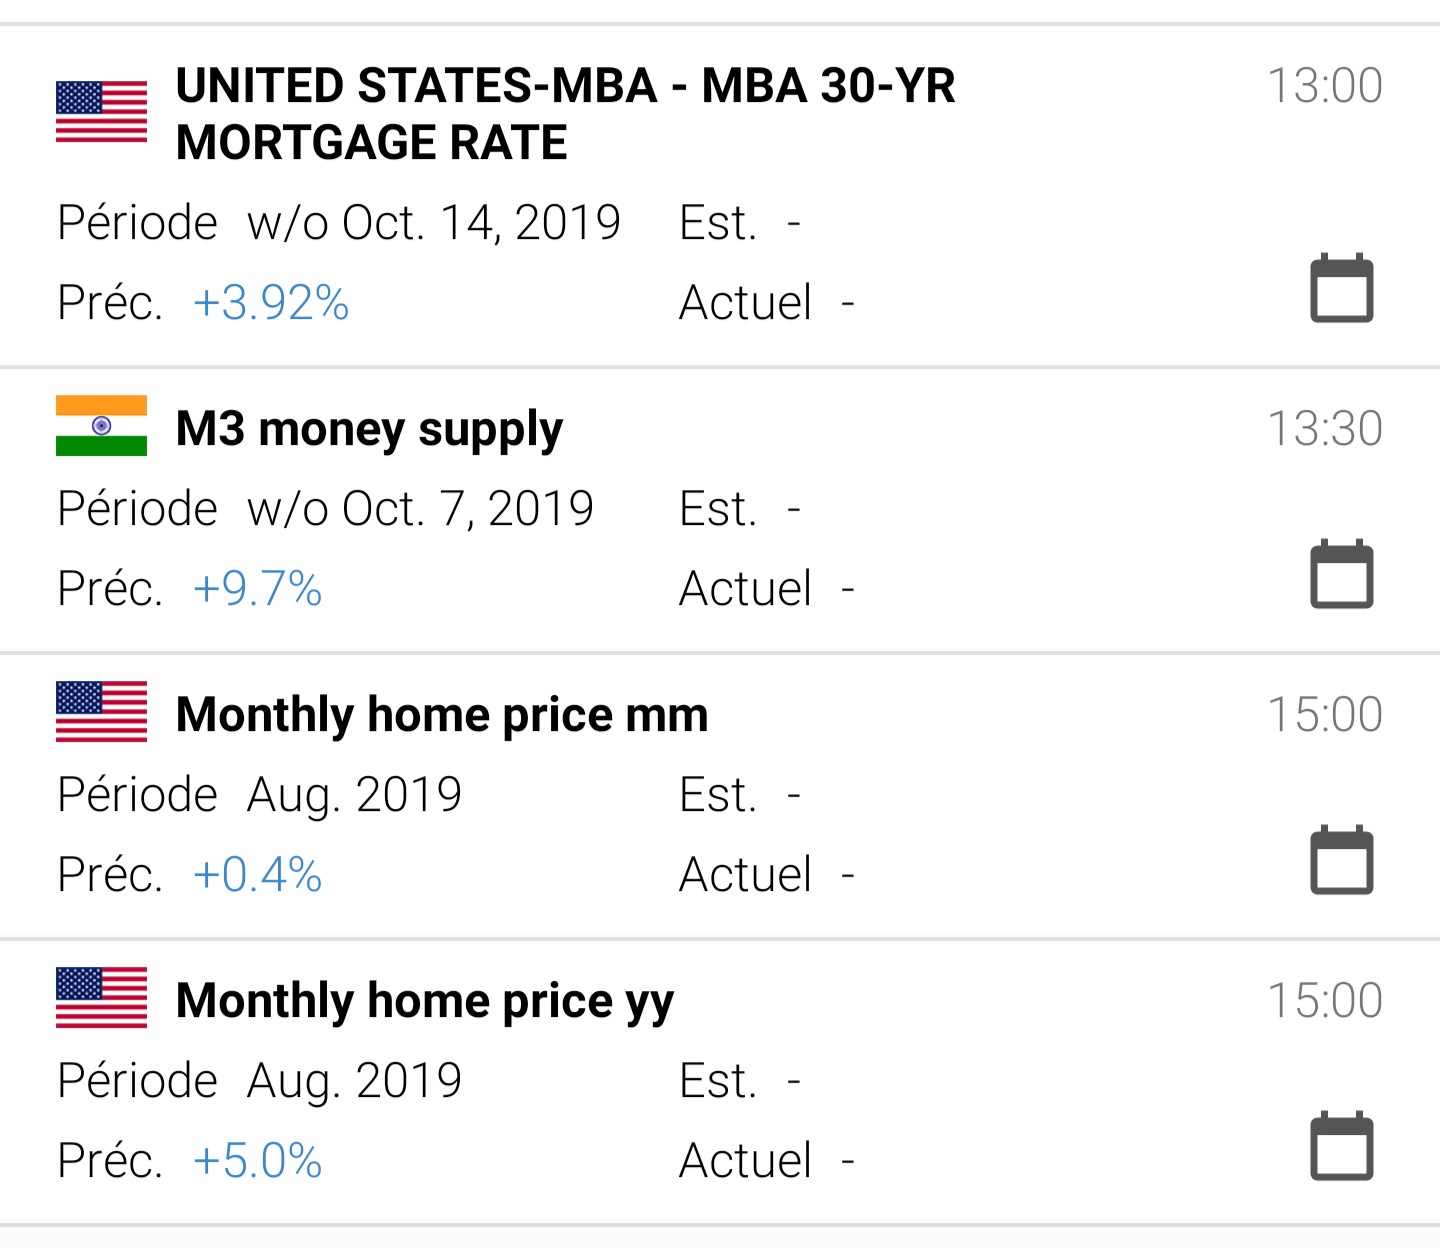This screenshot has height=1248, width=1440.
Task: Tap the previous value +3.92%
Action: click(271, 303)
